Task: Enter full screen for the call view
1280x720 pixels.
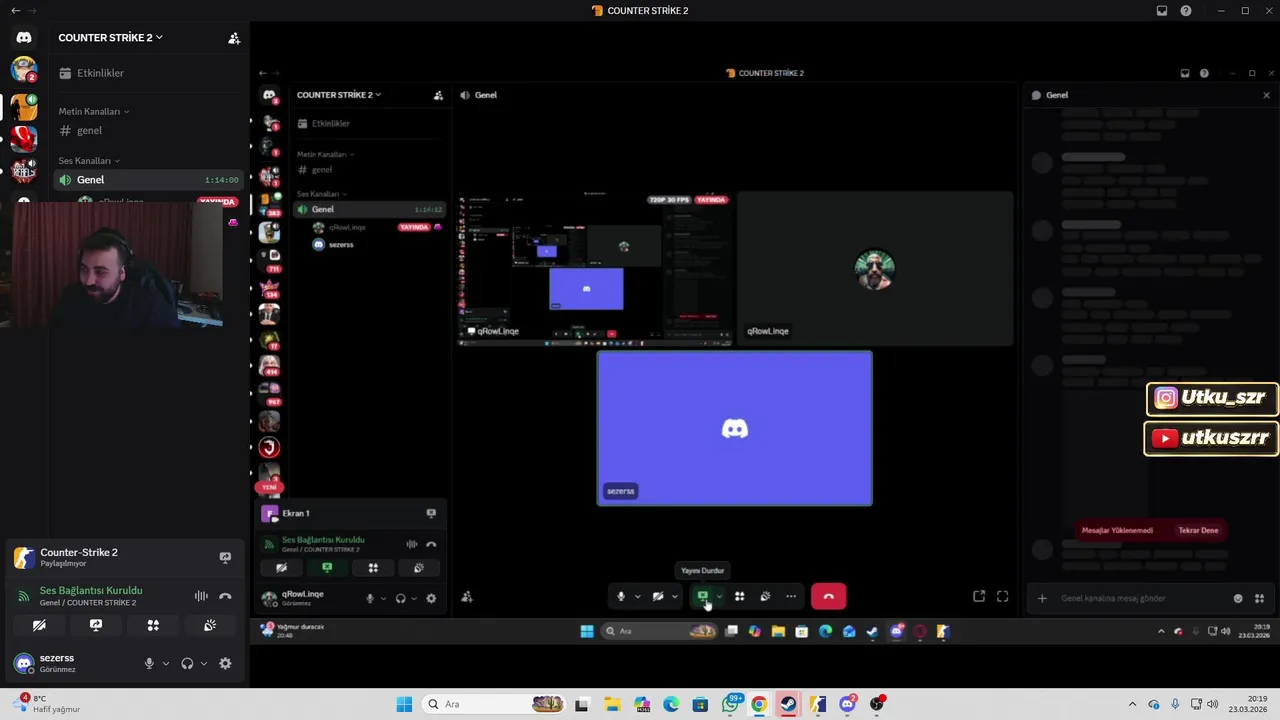Action: [1003, 597]
